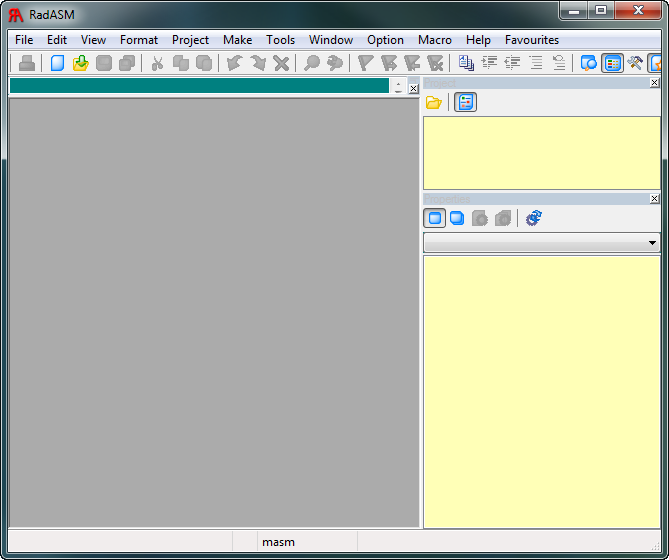Open the Tools menu
This screenshot has height=560, width=669.
(280, 40)
